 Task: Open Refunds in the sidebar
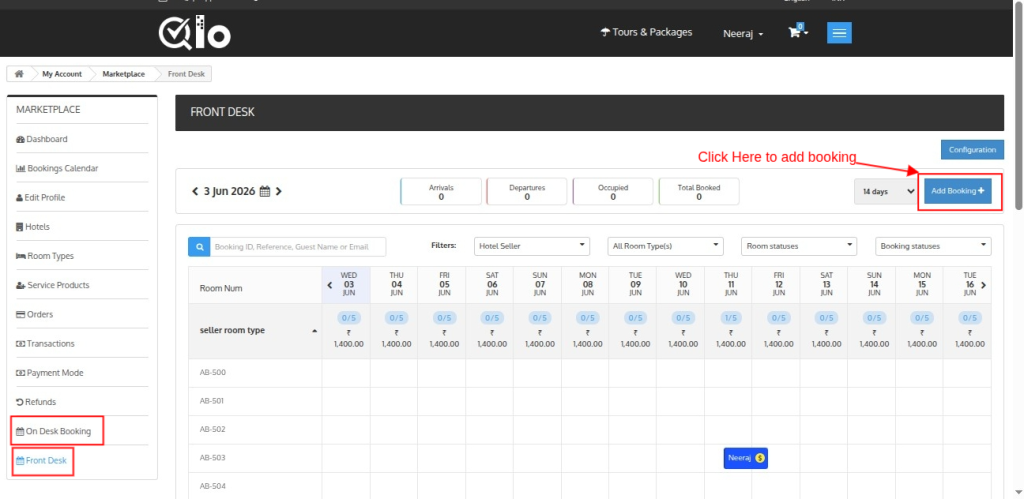(36, 402)
